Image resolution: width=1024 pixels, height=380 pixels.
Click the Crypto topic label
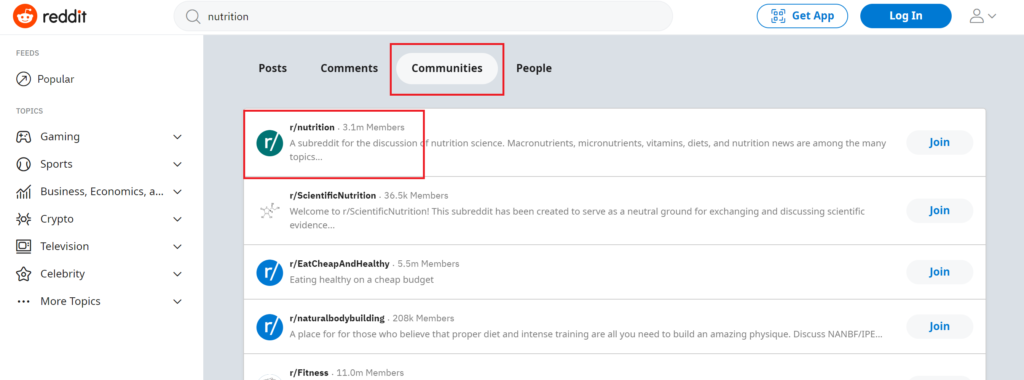click(x=57, y=219)
